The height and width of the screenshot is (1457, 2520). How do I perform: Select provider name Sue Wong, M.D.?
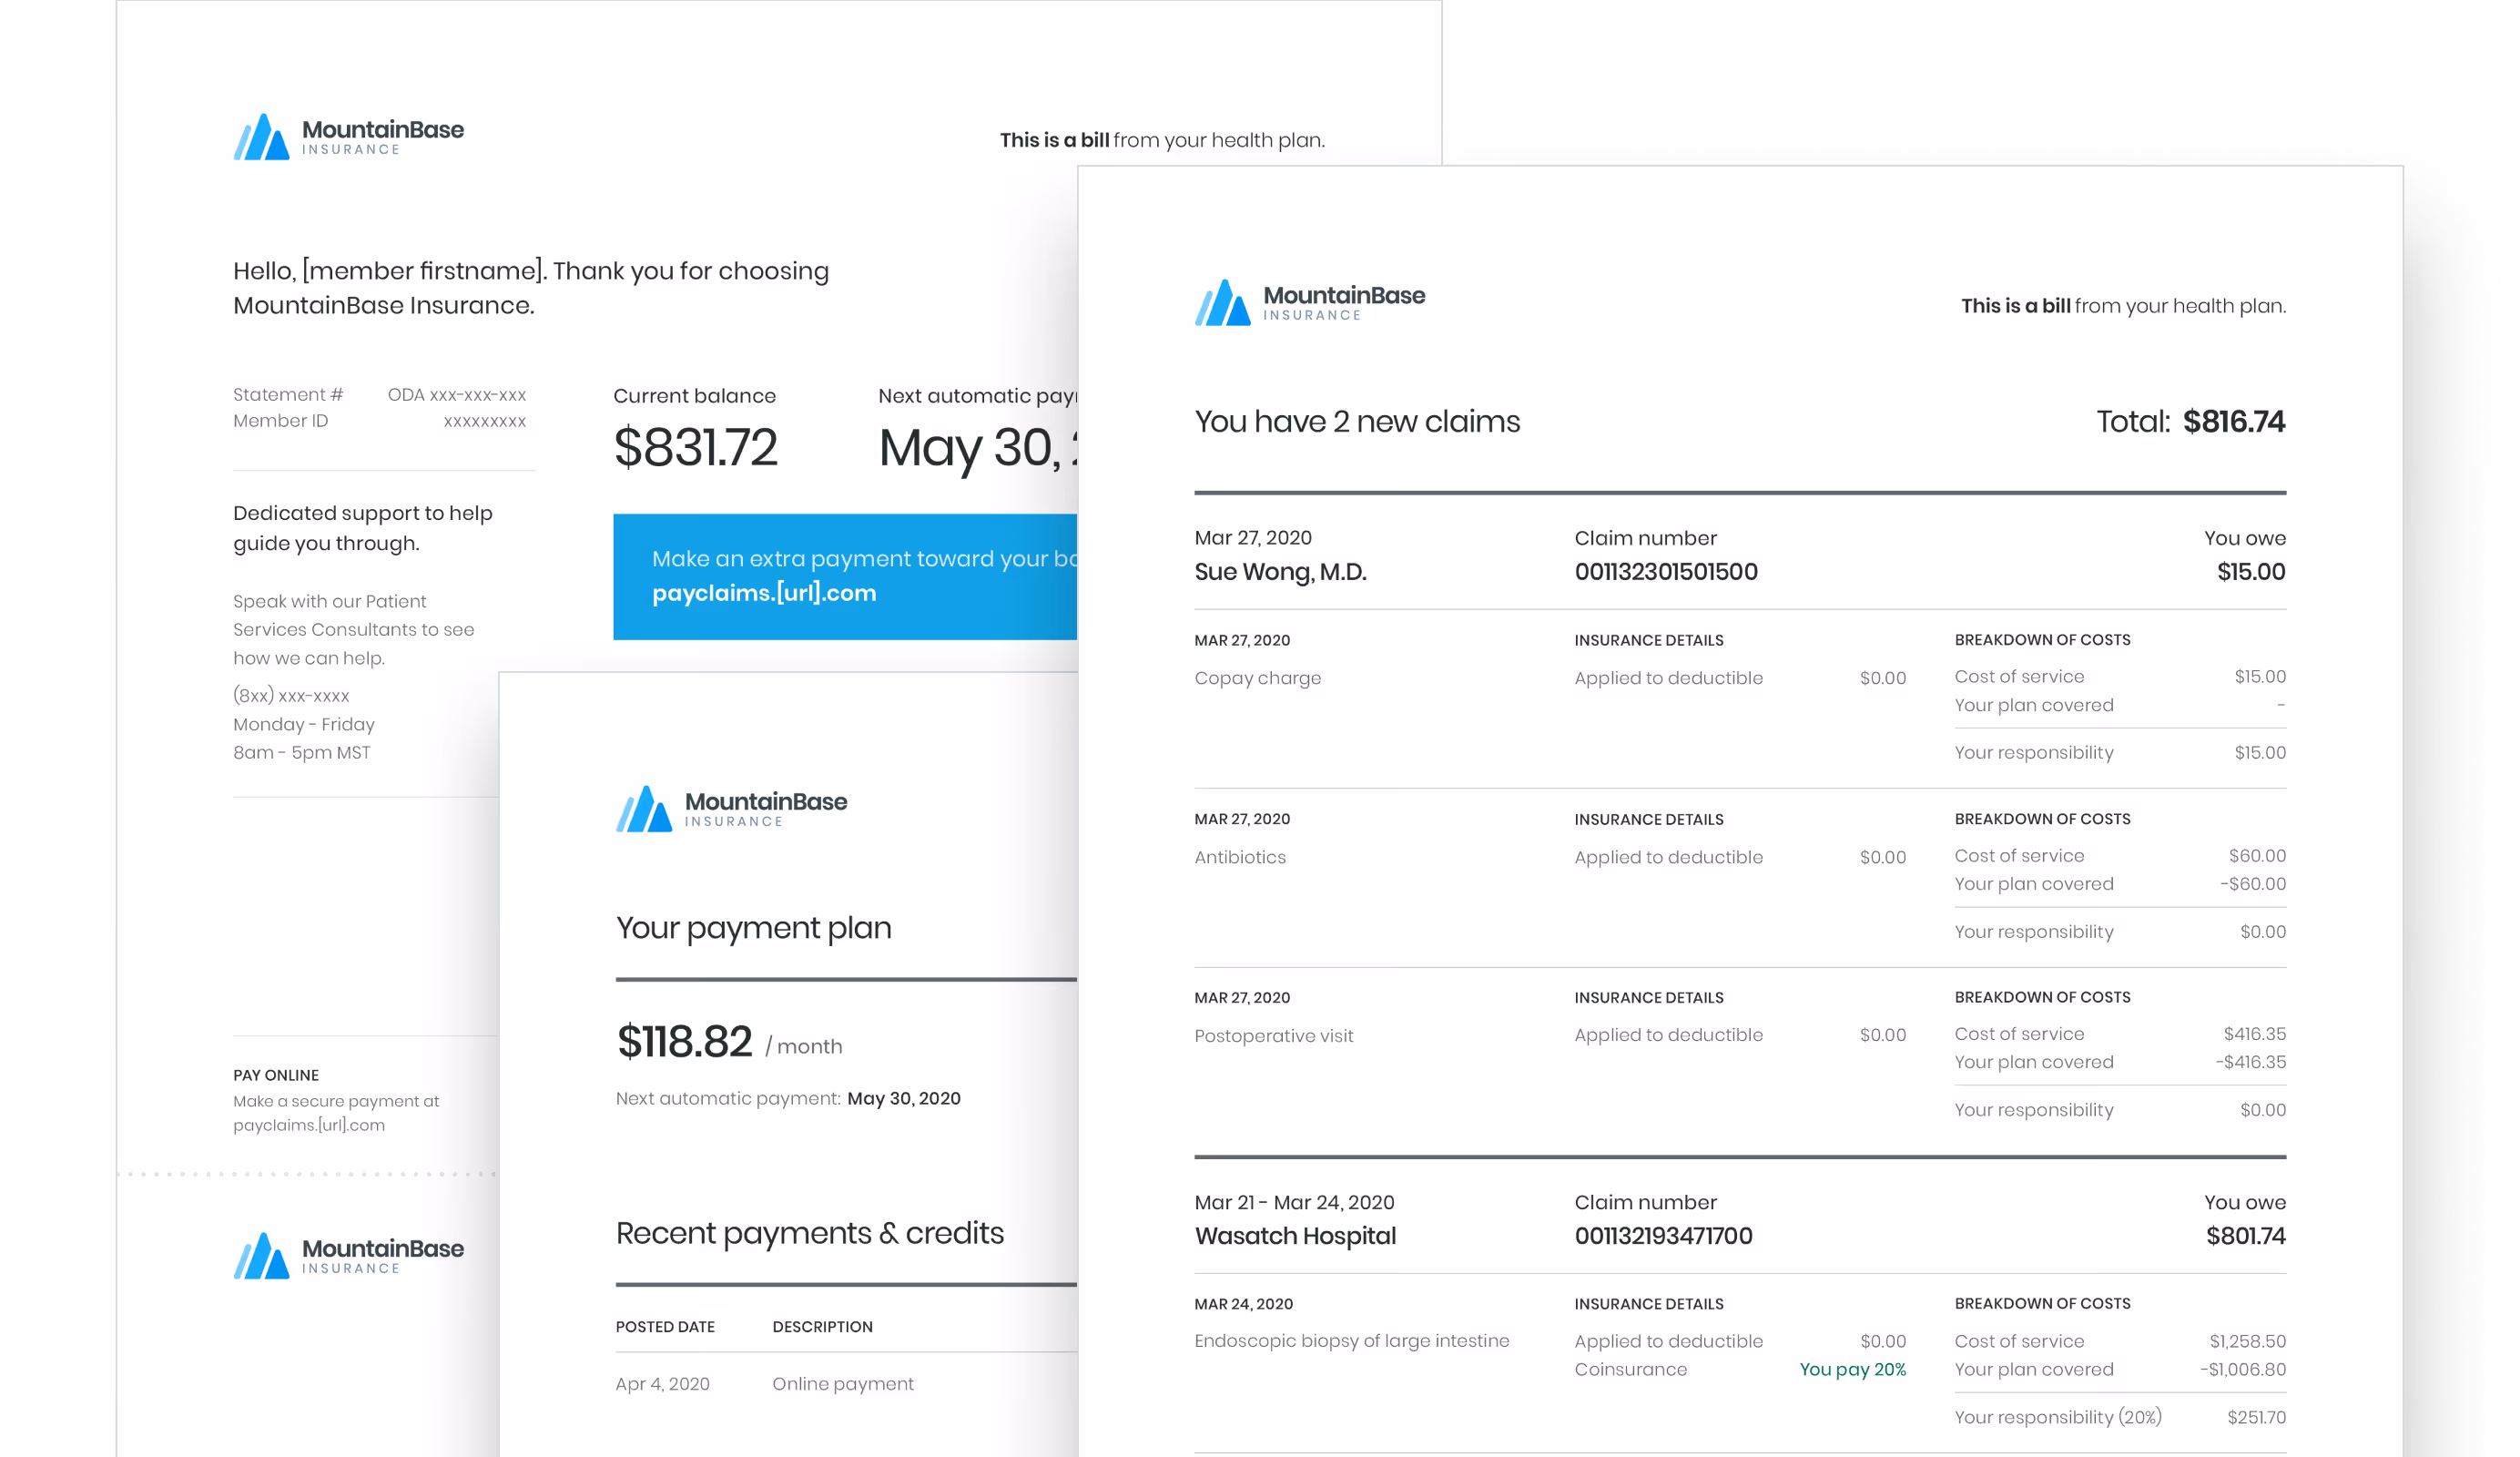(x=1280, y=572)
